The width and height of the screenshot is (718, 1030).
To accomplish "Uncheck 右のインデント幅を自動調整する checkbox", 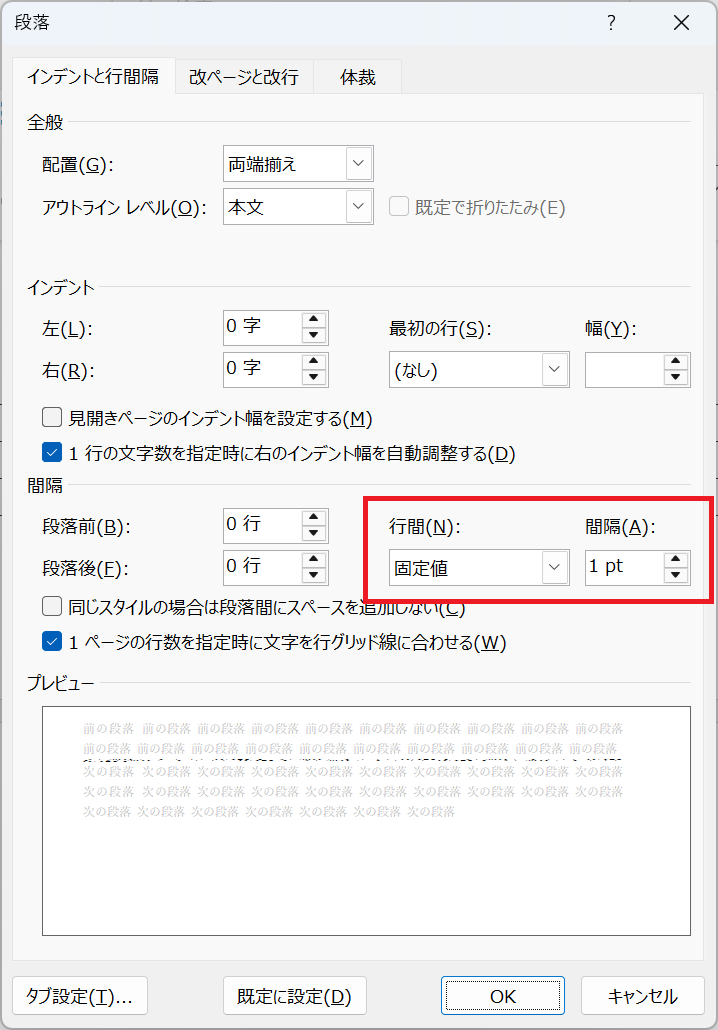I will tap(52, 453).
